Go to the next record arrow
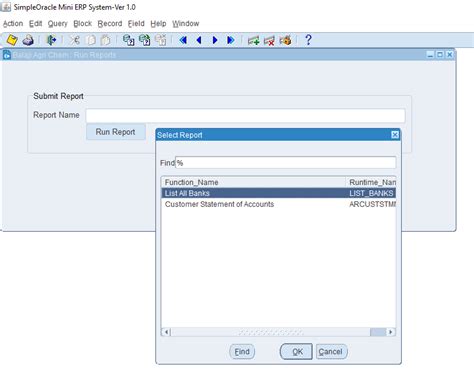Screen dimensions: 474x370 215,40
